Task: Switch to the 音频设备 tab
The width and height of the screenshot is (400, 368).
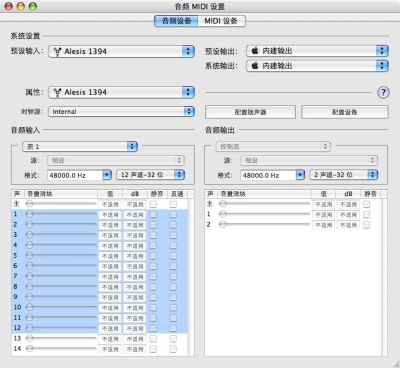Action: (x=176, y=21)
